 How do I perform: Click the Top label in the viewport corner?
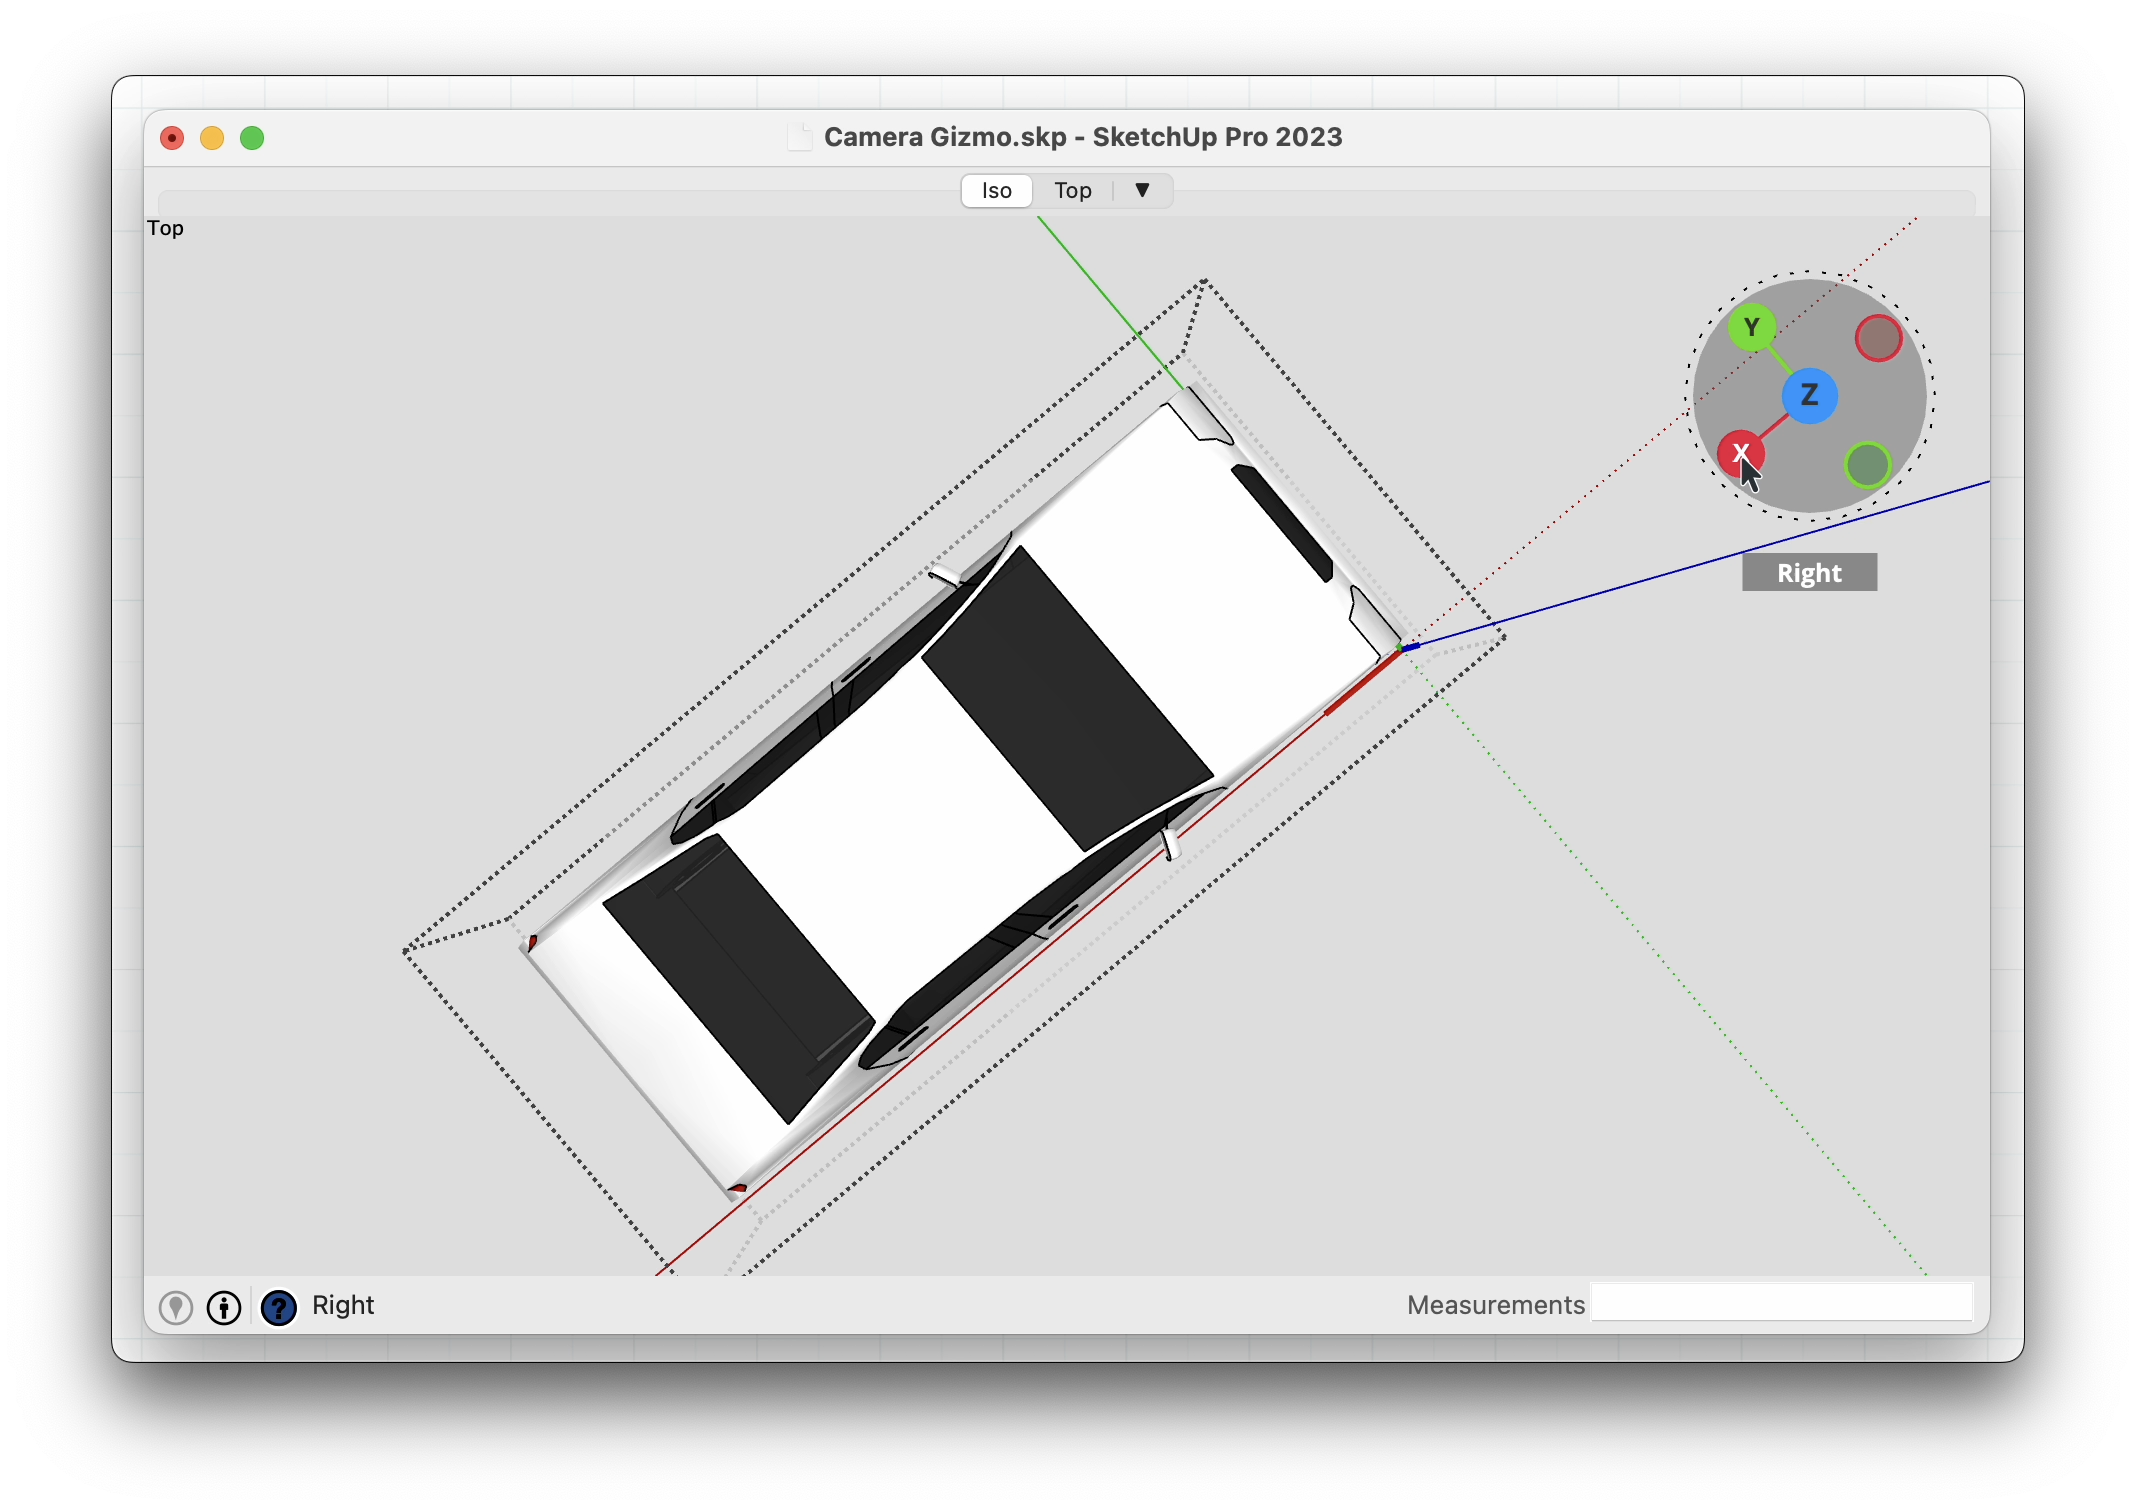pos(165,228)
